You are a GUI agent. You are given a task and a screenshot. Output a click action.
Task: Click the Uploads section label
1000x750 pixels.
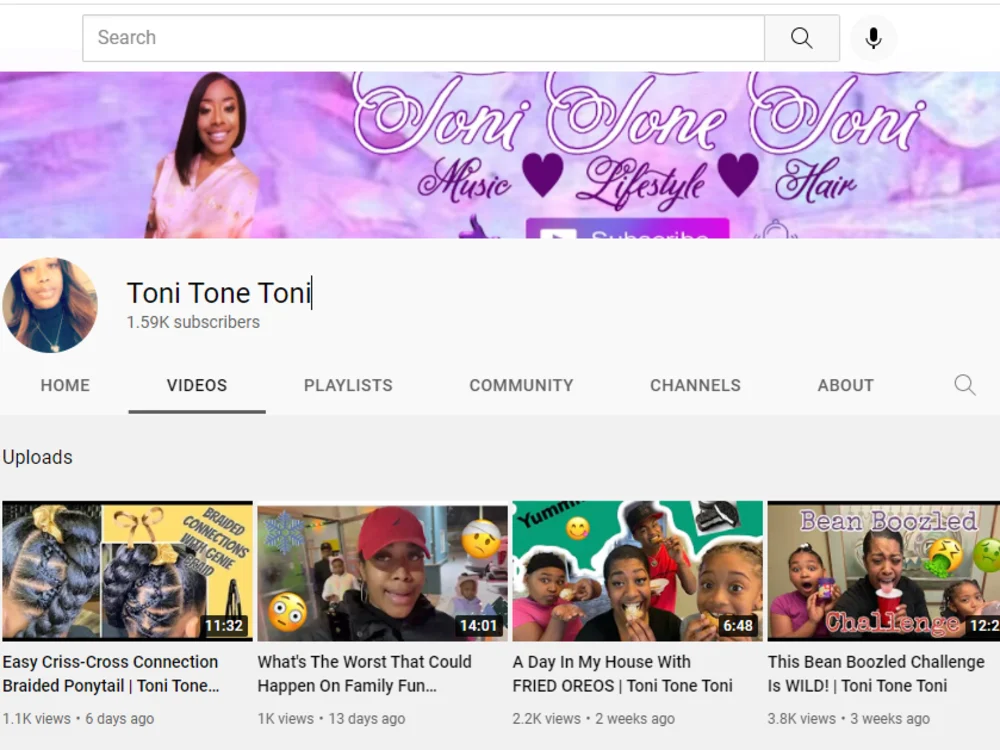tap(38, 457)
